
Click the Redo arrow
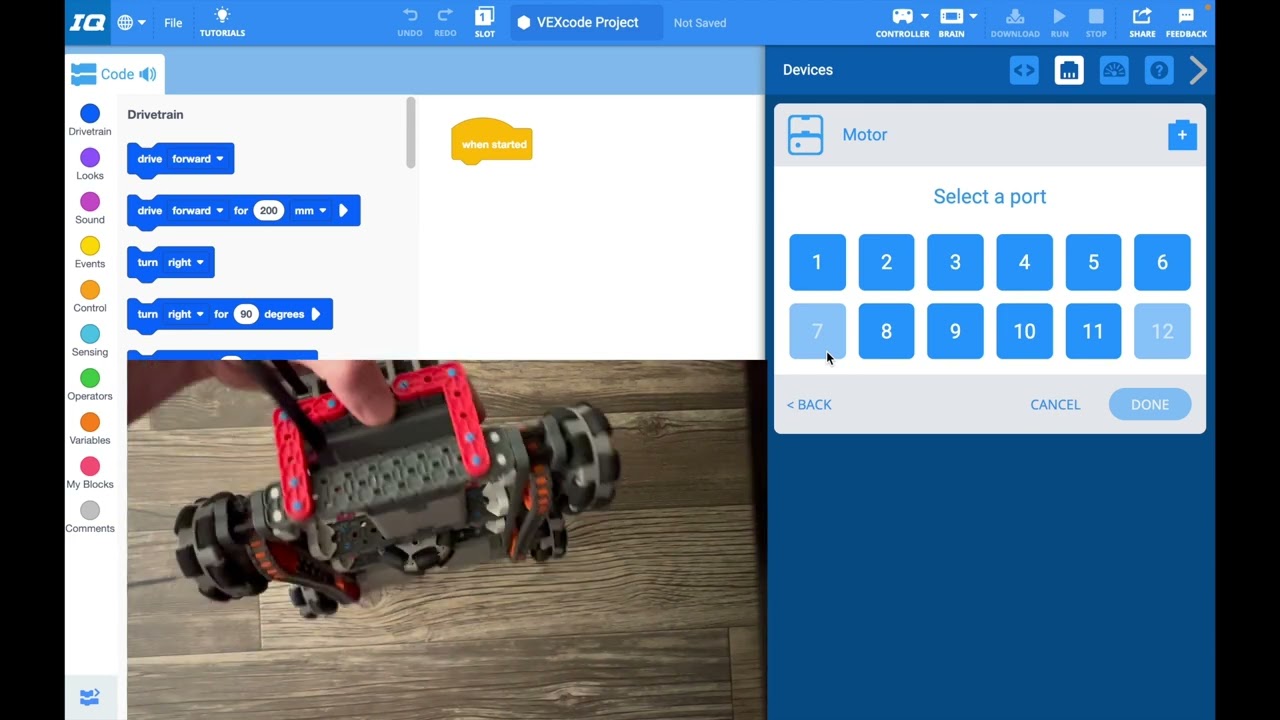445,22
